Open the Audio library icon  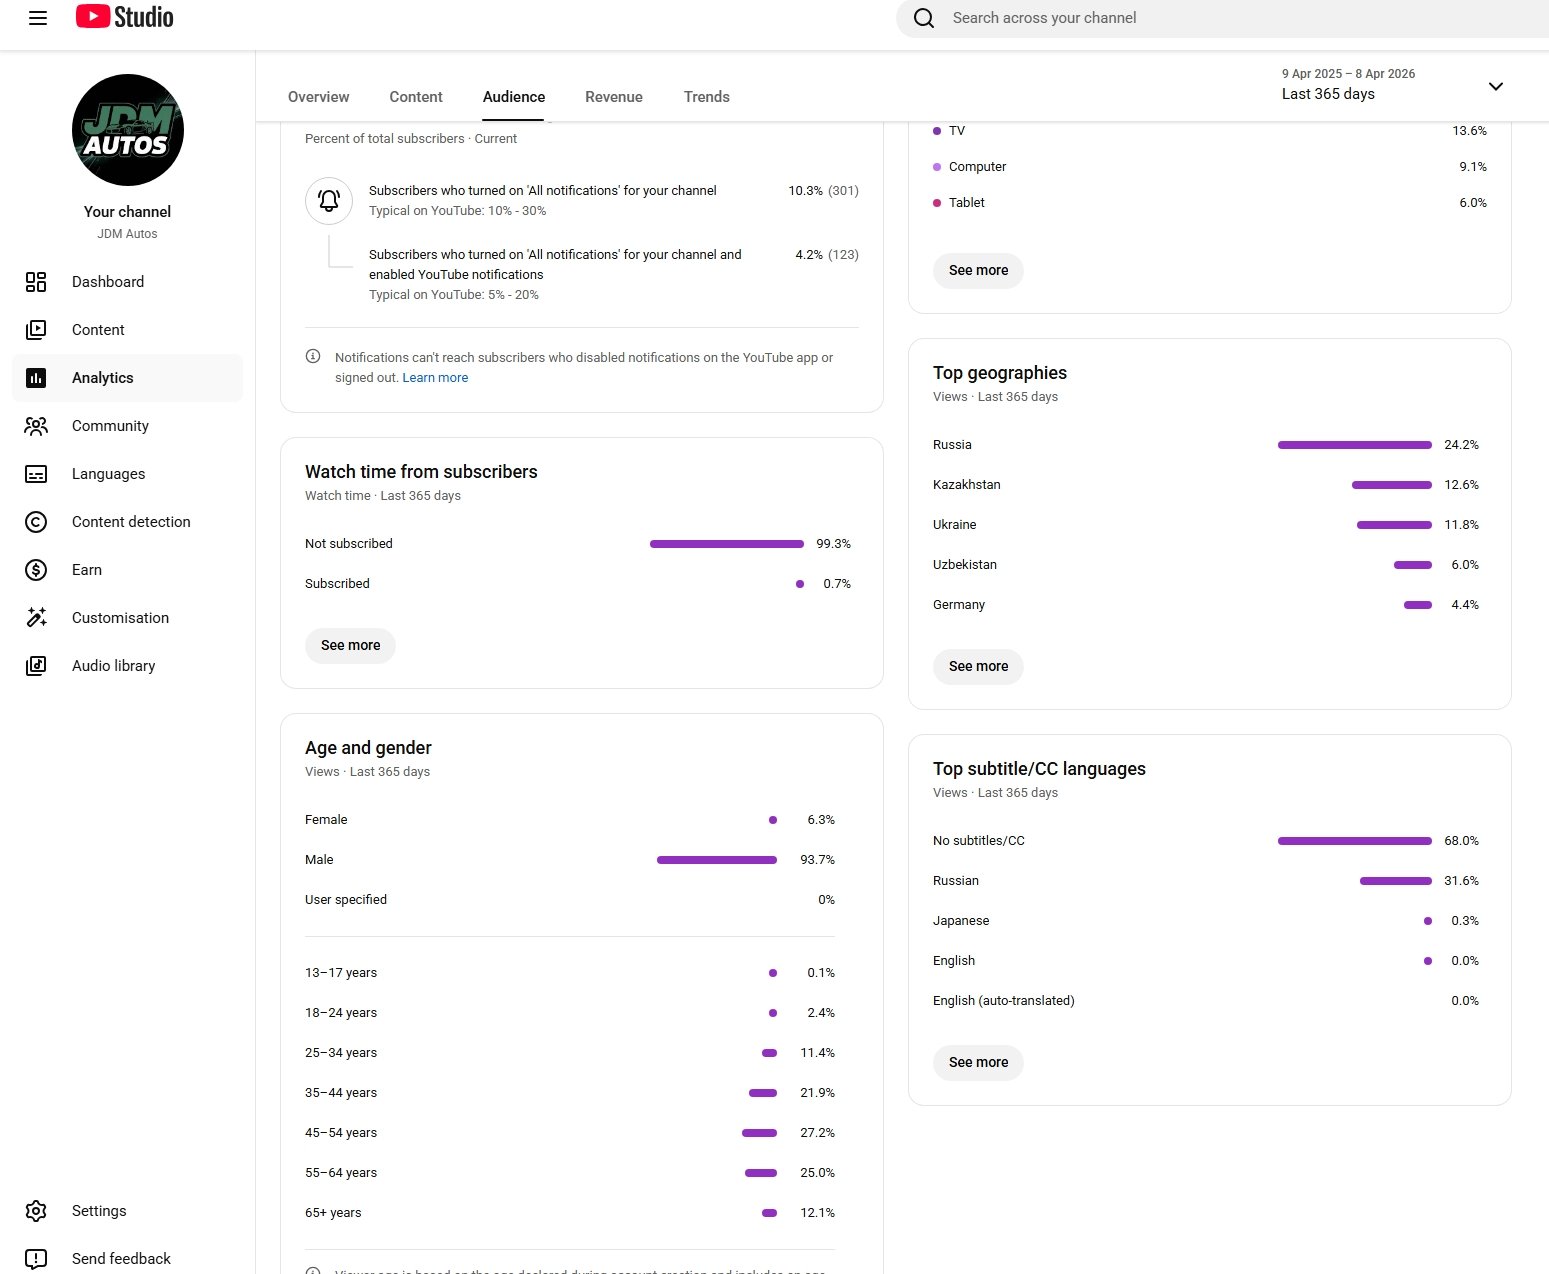tap(36, 666)
